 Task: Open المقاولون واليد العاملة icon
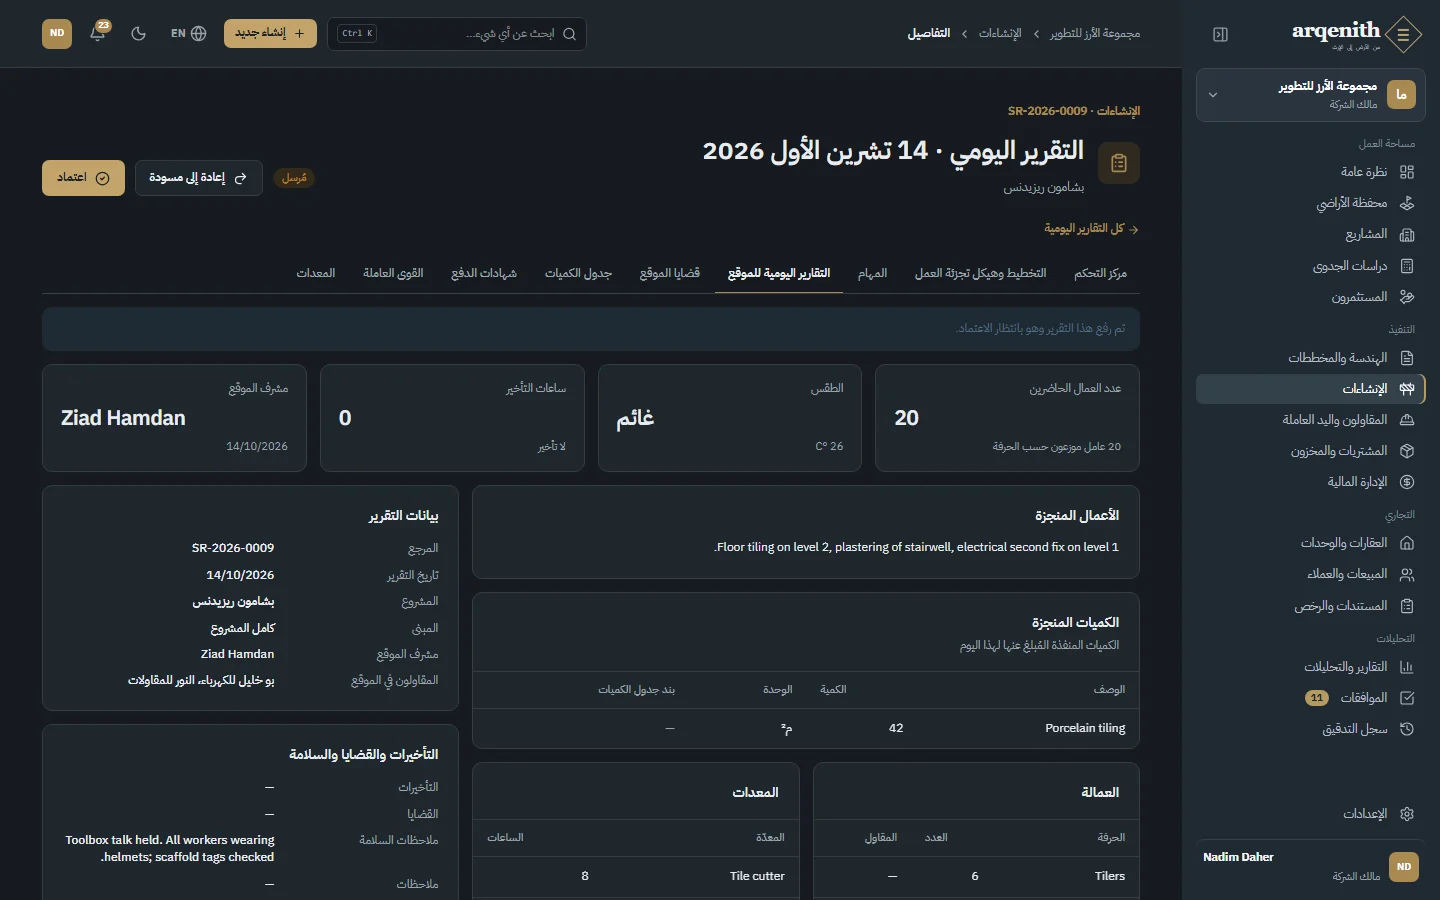[1407, 420]
